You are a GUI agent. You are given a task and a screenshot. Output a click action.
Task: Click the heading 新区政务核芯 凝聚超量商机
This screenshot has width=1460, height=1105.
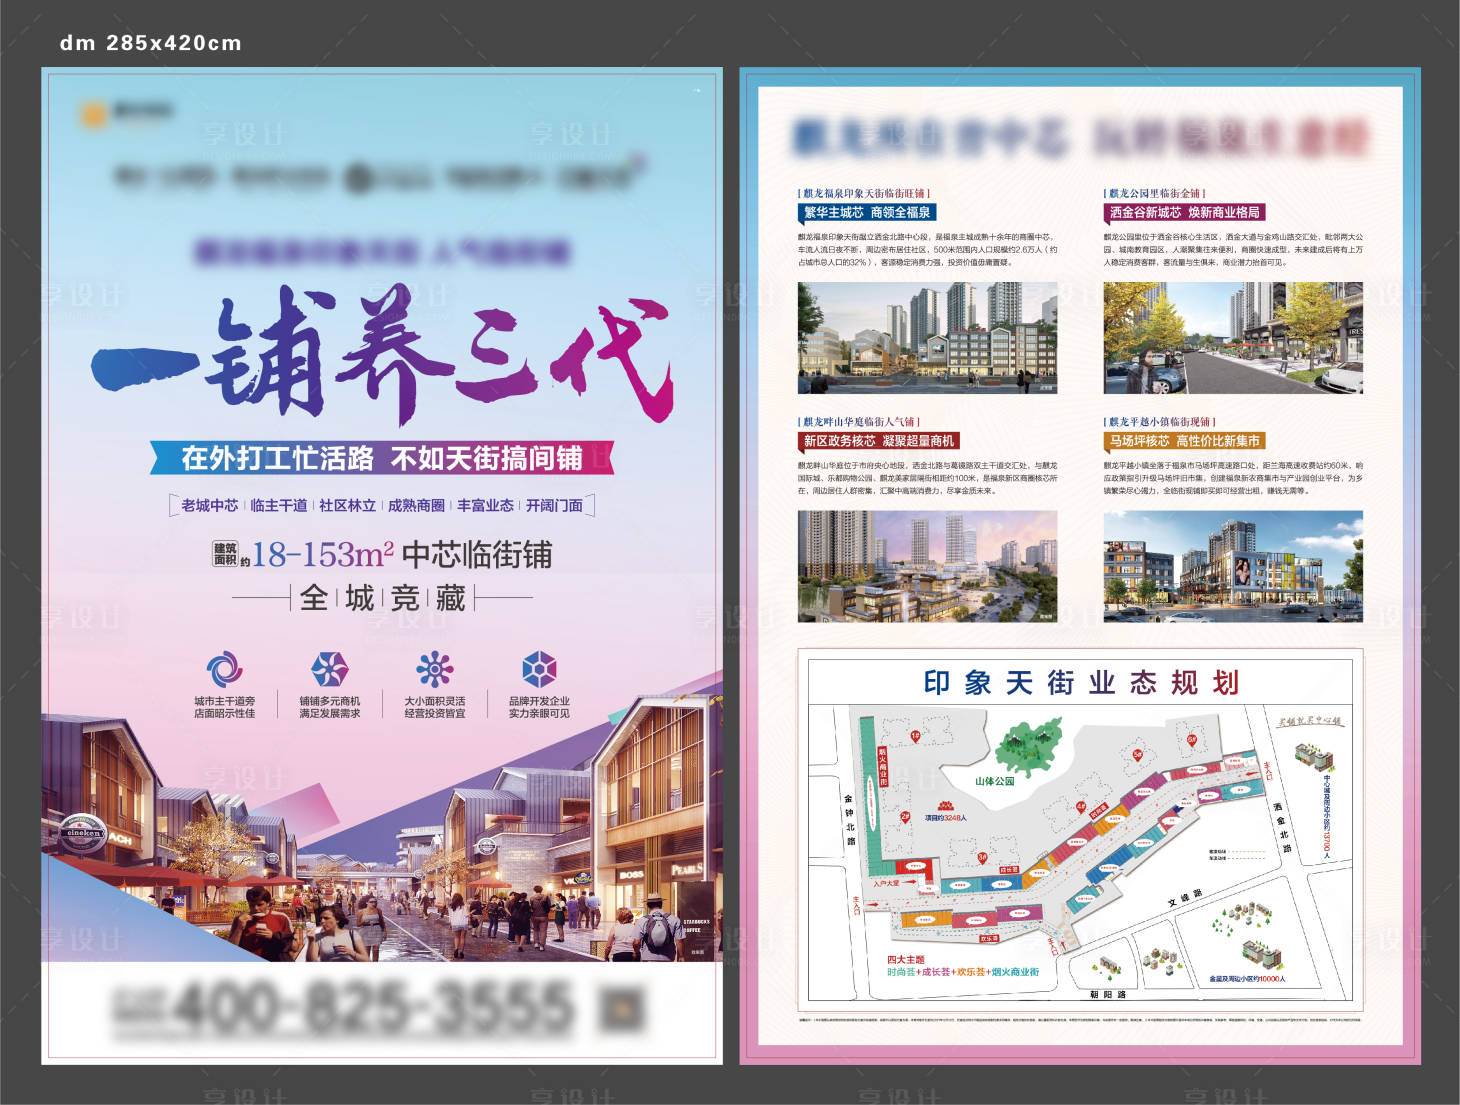click(x=879, y=441)
